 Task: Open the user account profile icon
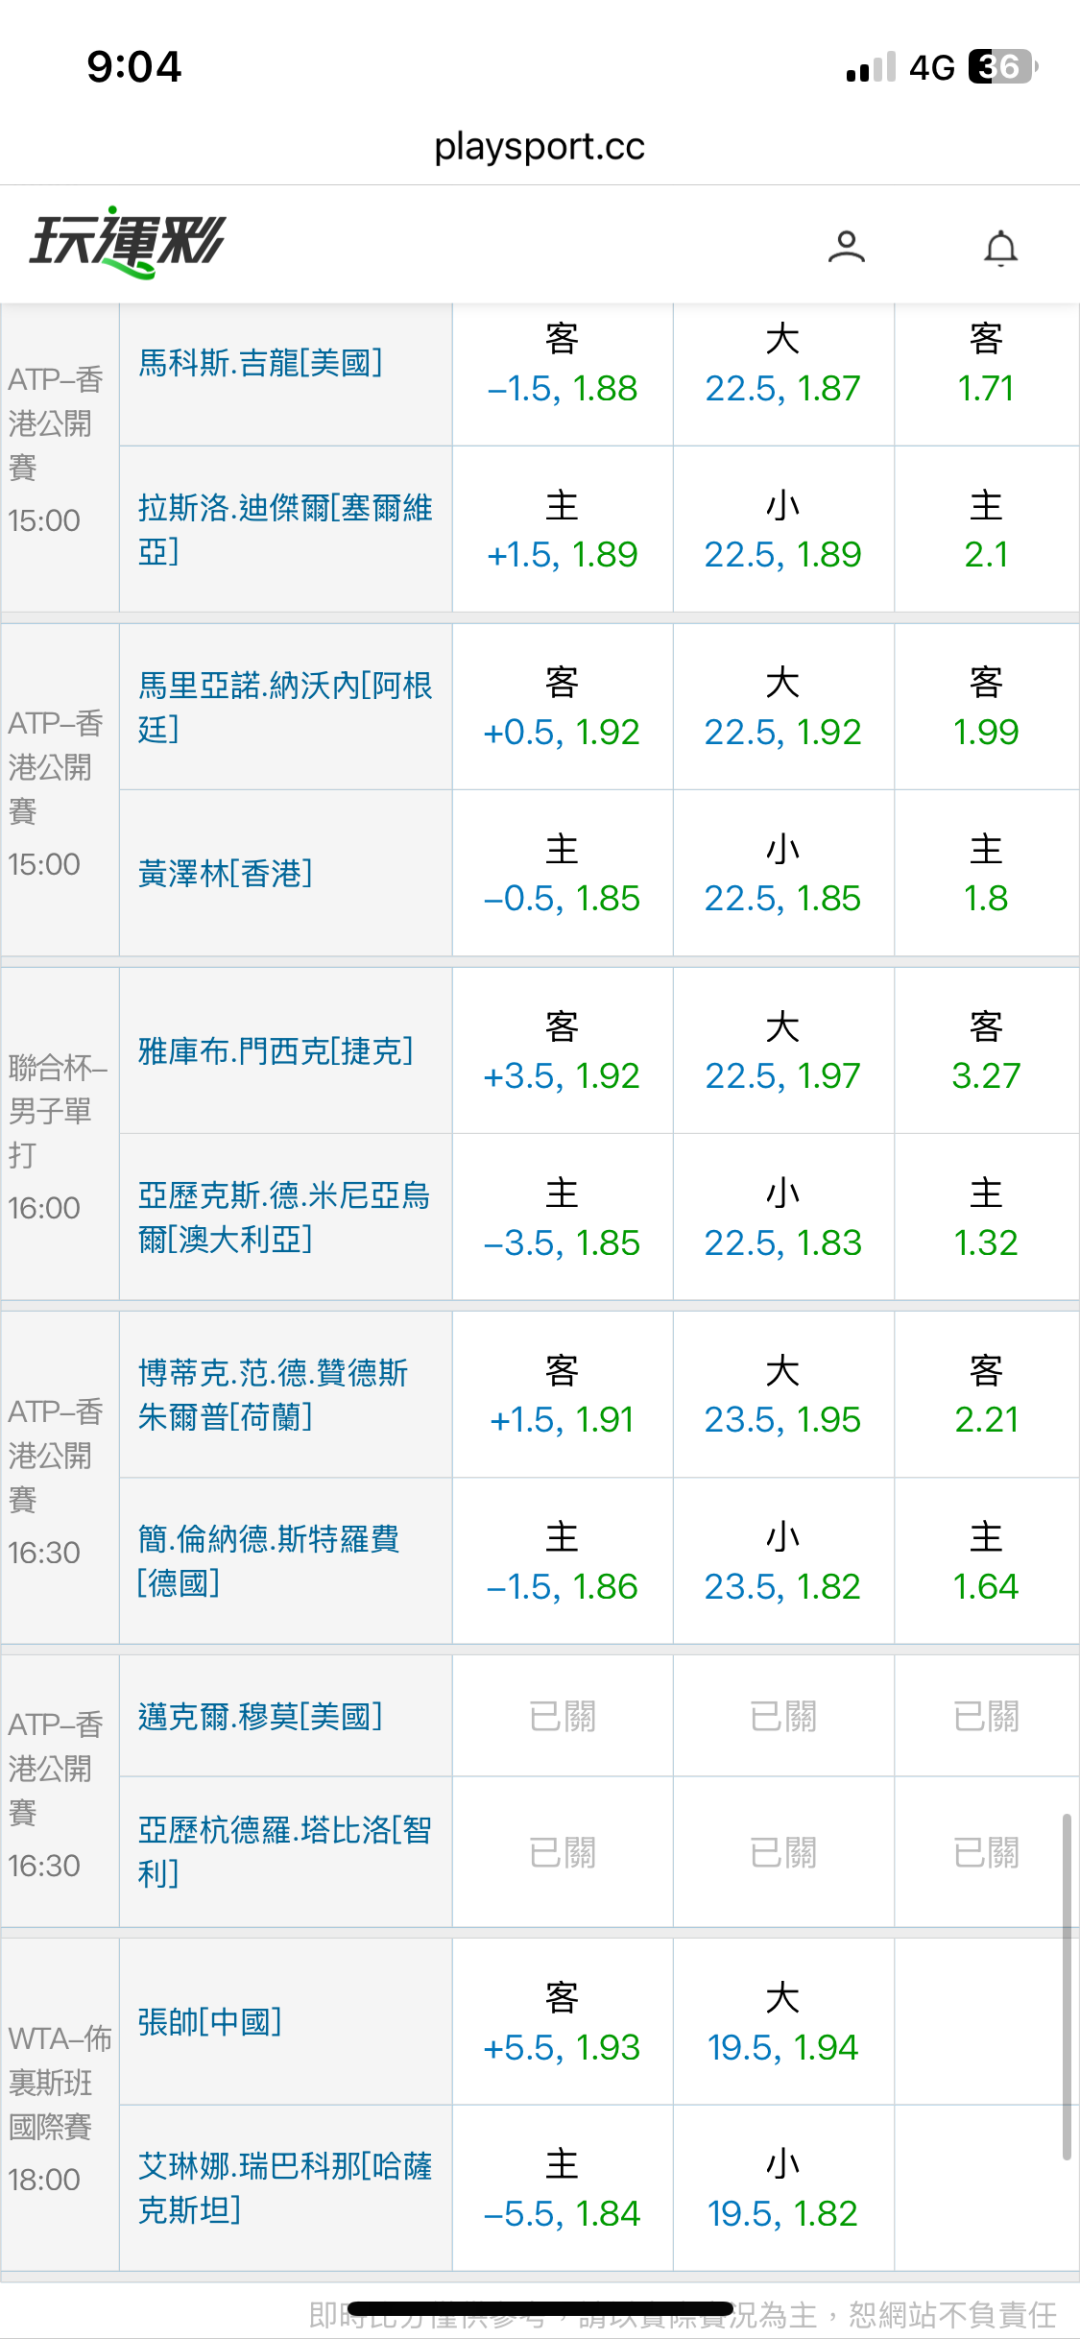(846, 246)
